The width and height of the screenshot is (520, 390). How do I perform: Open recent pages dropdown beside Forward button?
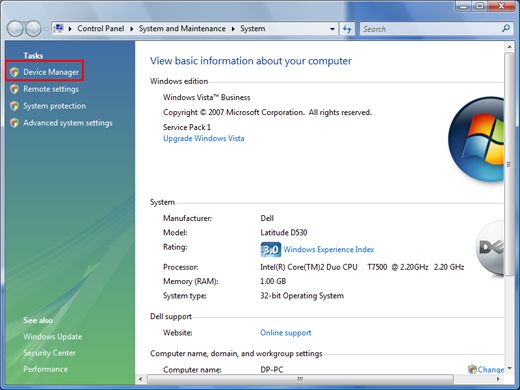[x=46, y=29]
